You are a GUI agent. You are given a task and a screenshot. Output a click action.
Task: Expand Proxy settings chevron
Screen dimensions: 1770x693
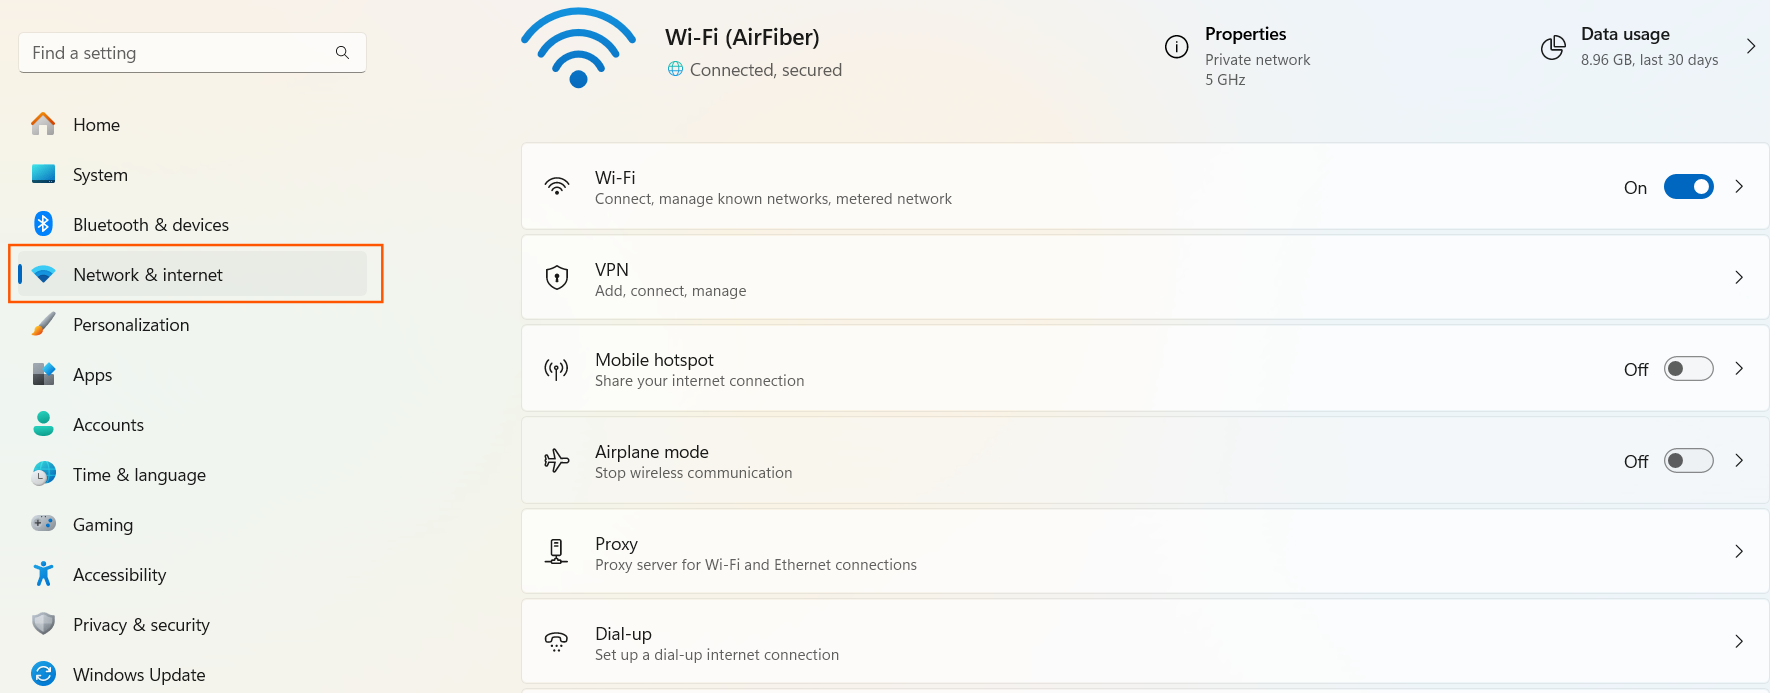1739,551
